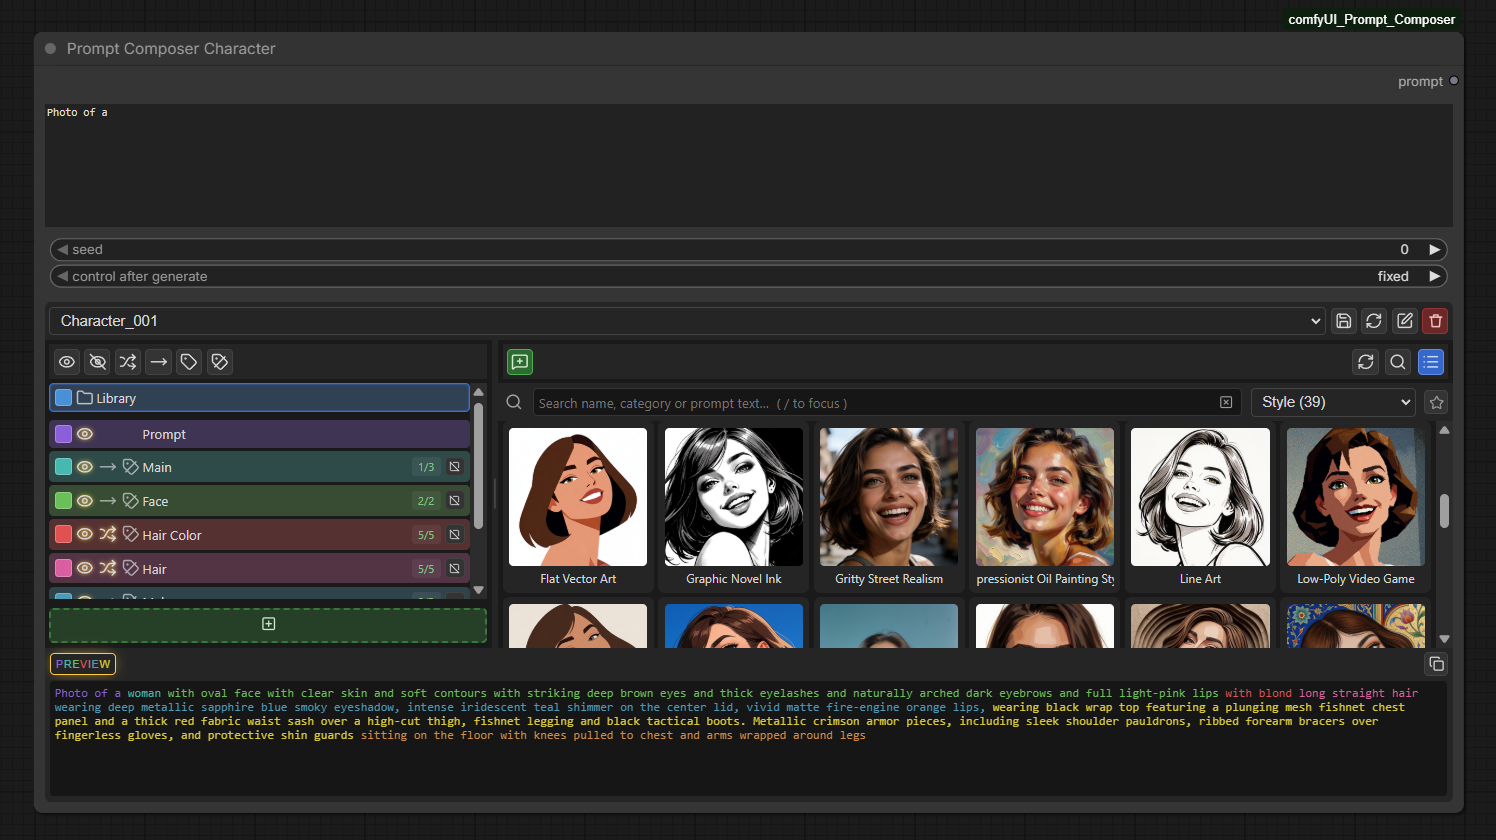The image size is (1496, 840).
Task: Open the Style (39) category dropdown
Action: point(1334,402)
